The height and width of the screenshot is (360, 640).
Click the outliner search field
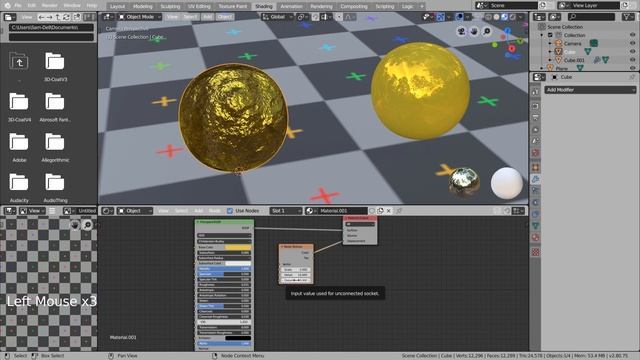[591, 17]
